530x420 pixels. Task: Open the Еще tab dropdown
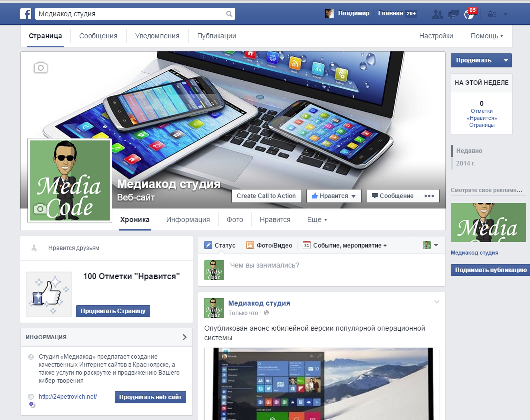pyautogui.click(x=317, y=220)
